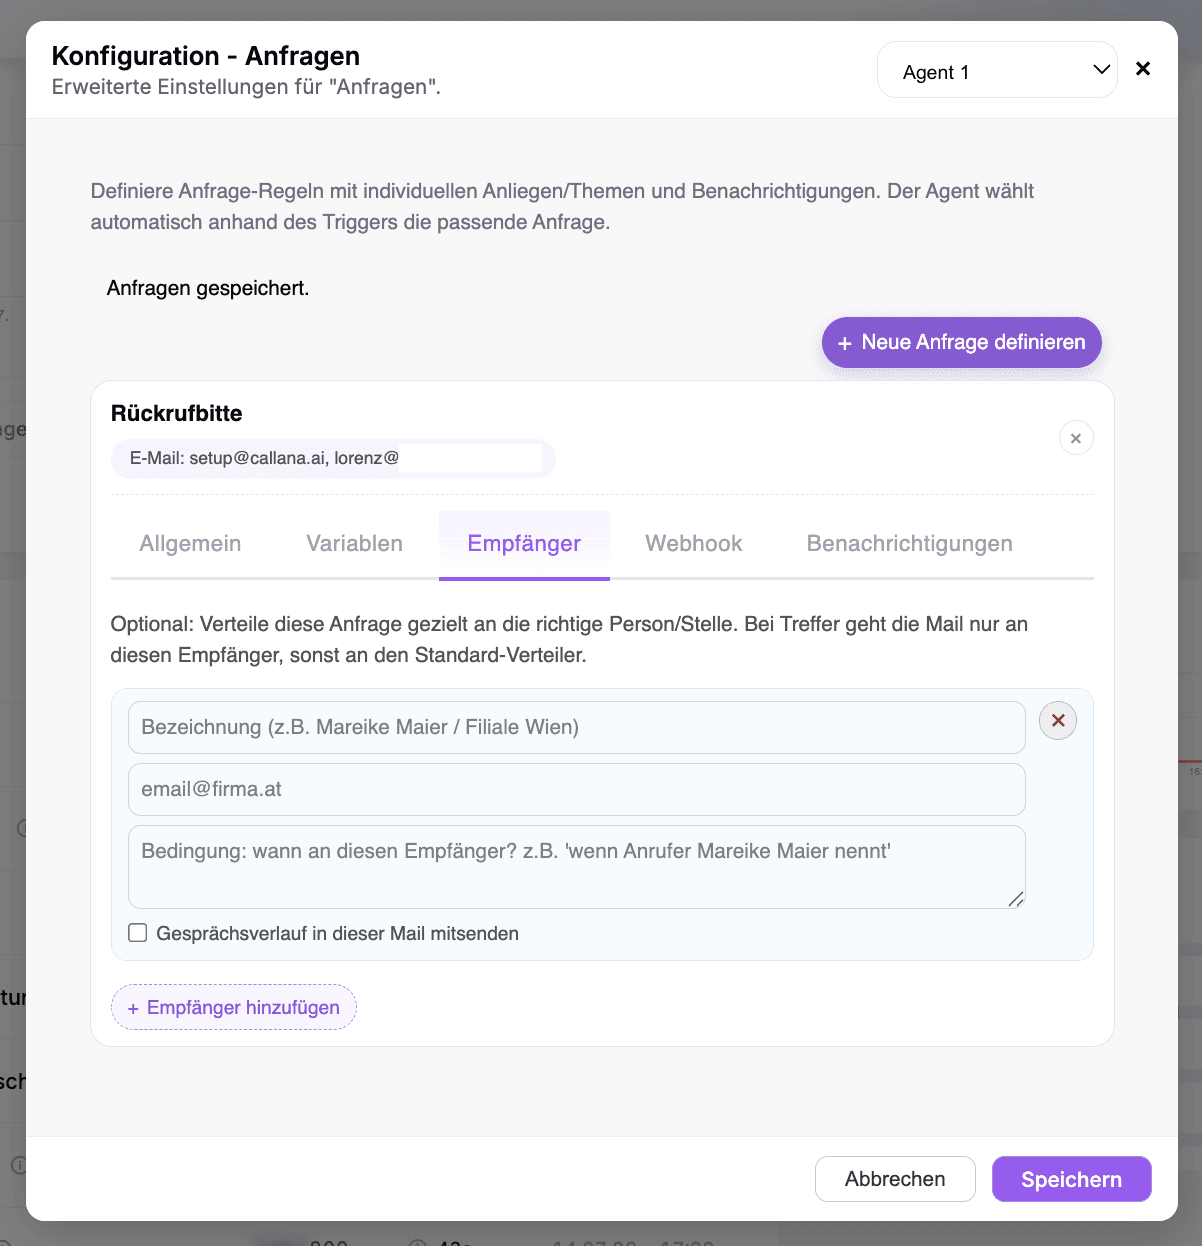Enable Gesprächsverlauf in dieser Mail mitsenden checkbox
Viewport: 1202px width, 1246px height.
click(x=138, y=933)
